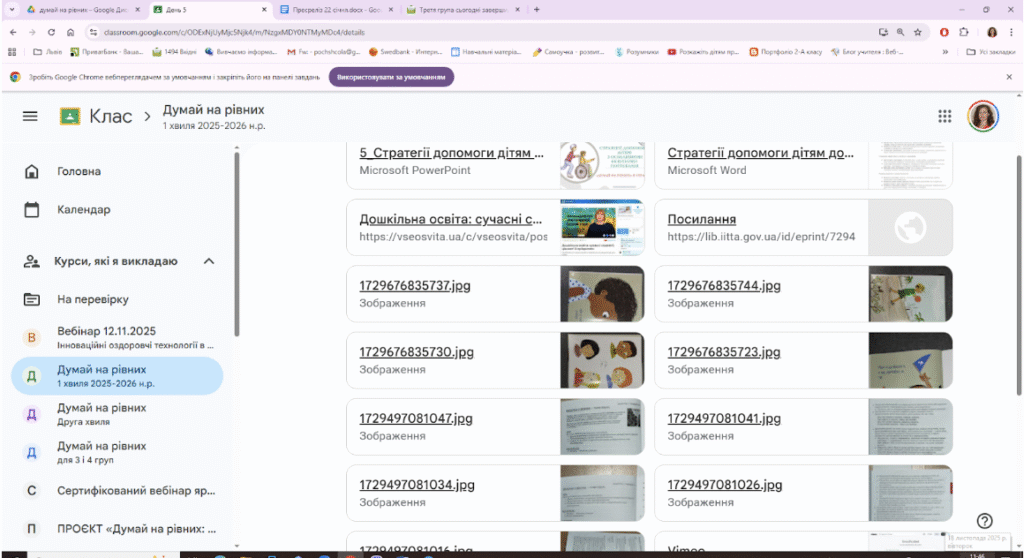Open the main hamburger menu
Image resolution: width=1024 pixels, height=558 pixels.
[30, 116]
